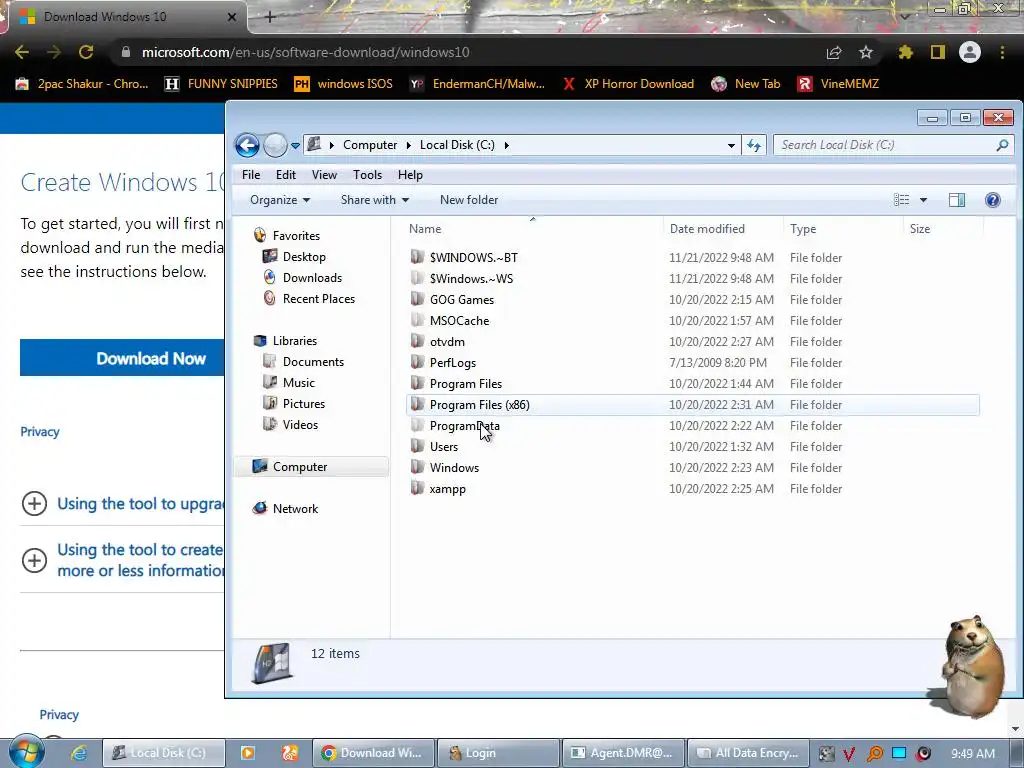Open Internet Explorer from the taskbar
Screen dimensions: 1024x768
click(79, 753)
